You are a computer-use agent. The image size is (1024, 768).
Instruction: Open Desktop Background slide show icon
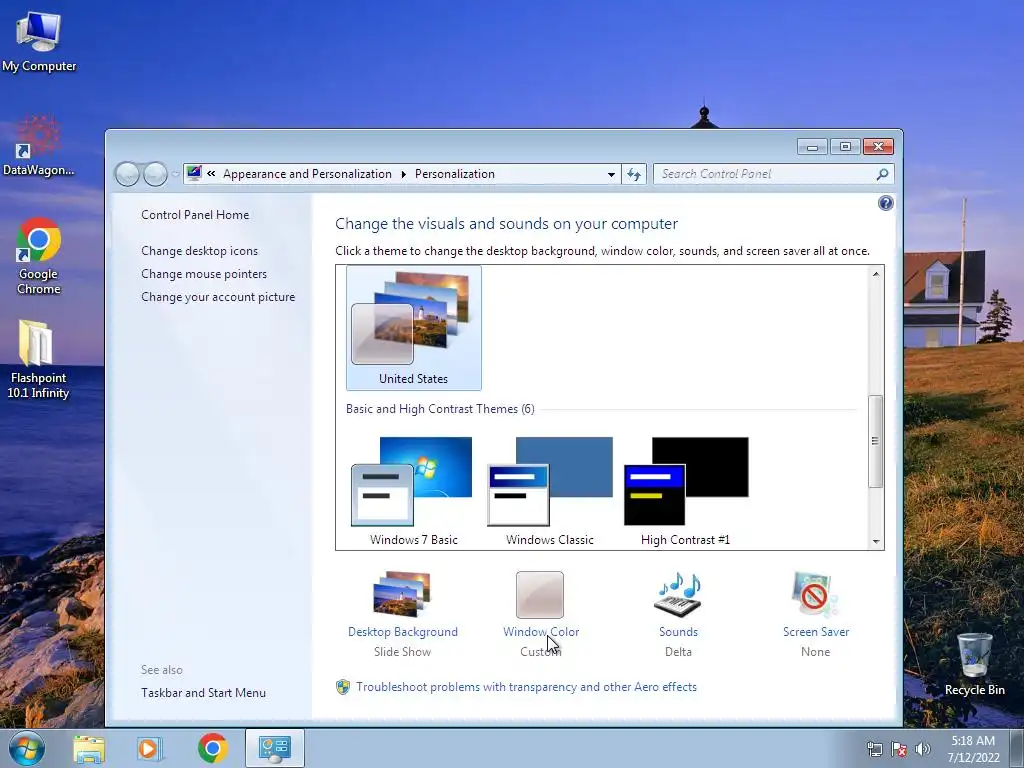click(x=402, y=594)
